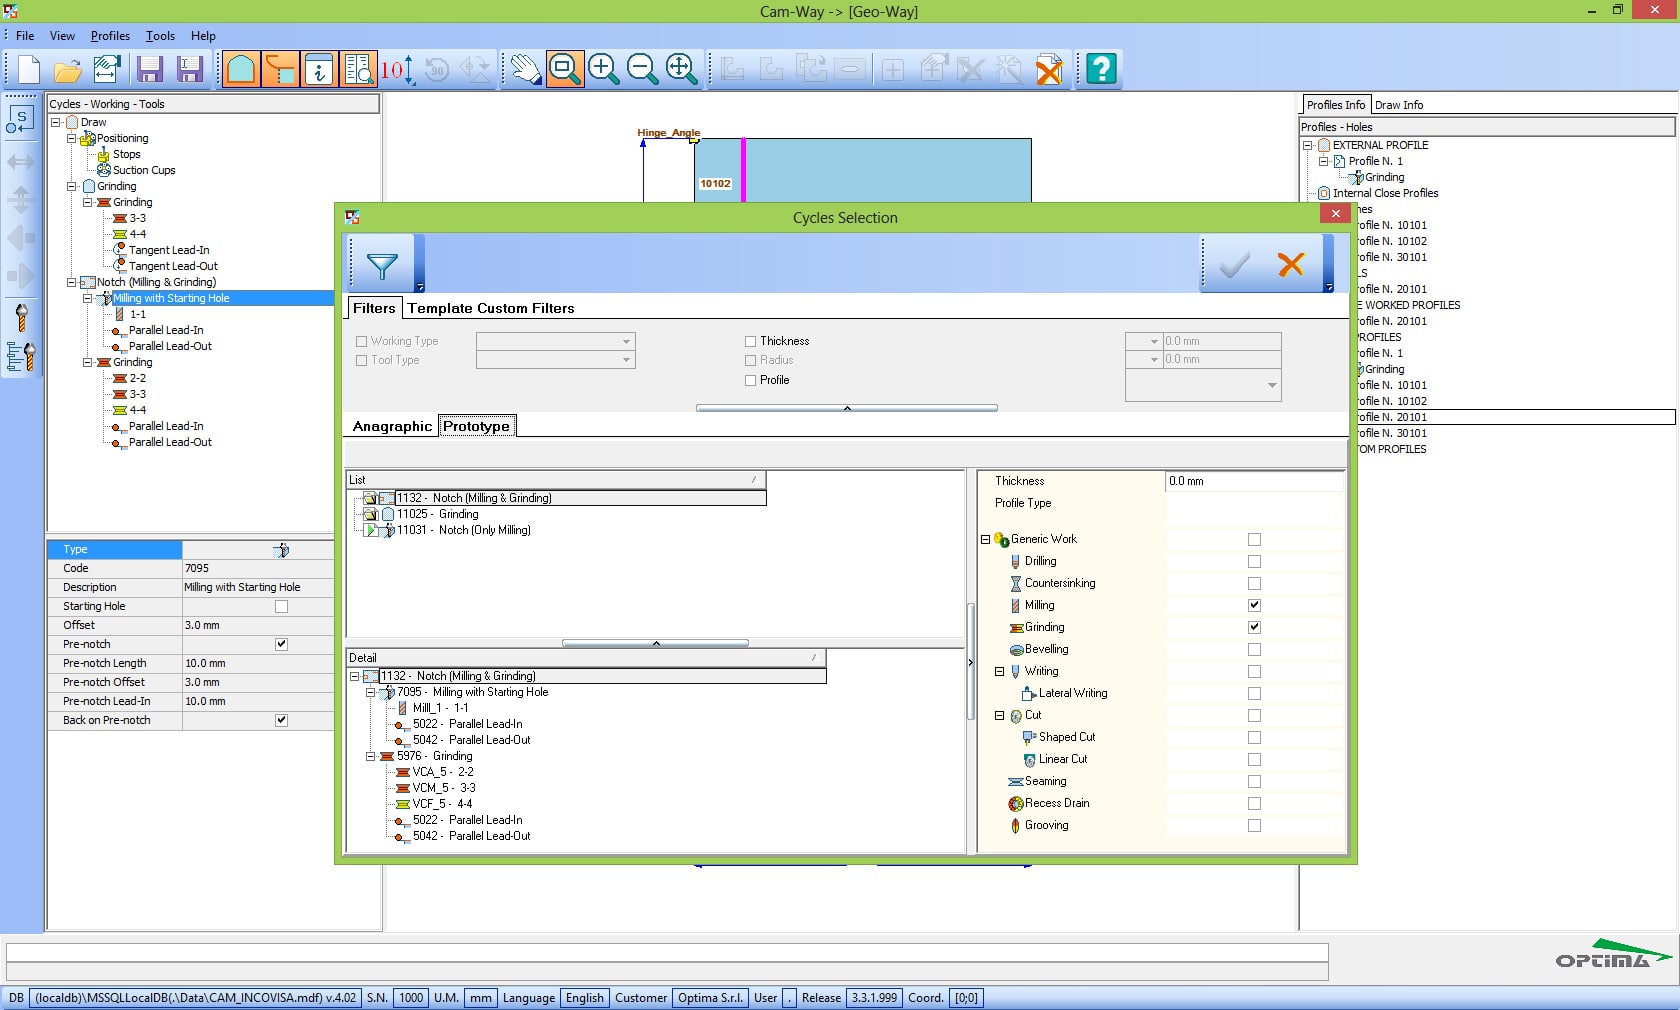Click the Thickness value input field
Screen dimensions: 1680x1010
point(1253,481)
